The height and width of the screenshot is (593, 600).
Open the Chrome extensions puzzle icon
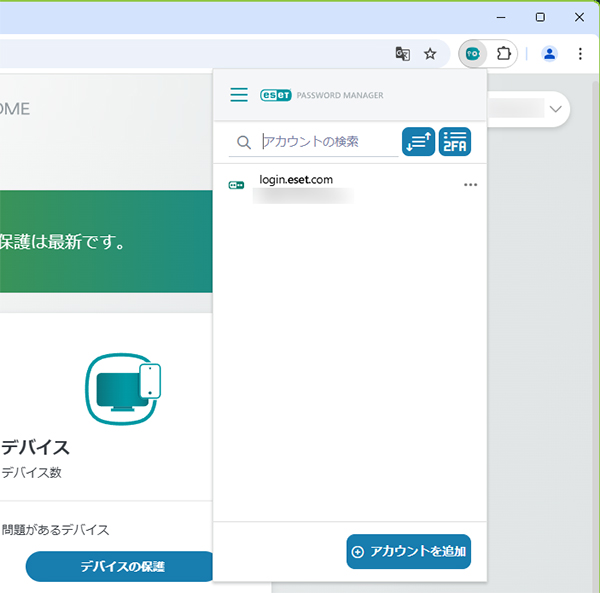[504, 54]
